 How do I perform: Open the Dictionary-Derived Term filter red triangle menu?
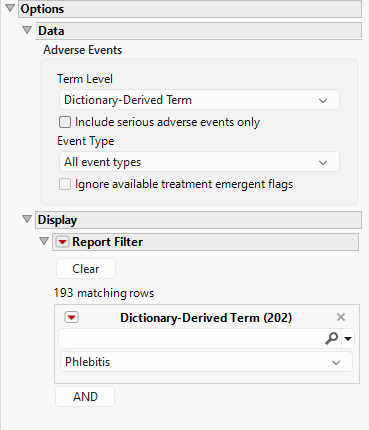tap(71, 317)
